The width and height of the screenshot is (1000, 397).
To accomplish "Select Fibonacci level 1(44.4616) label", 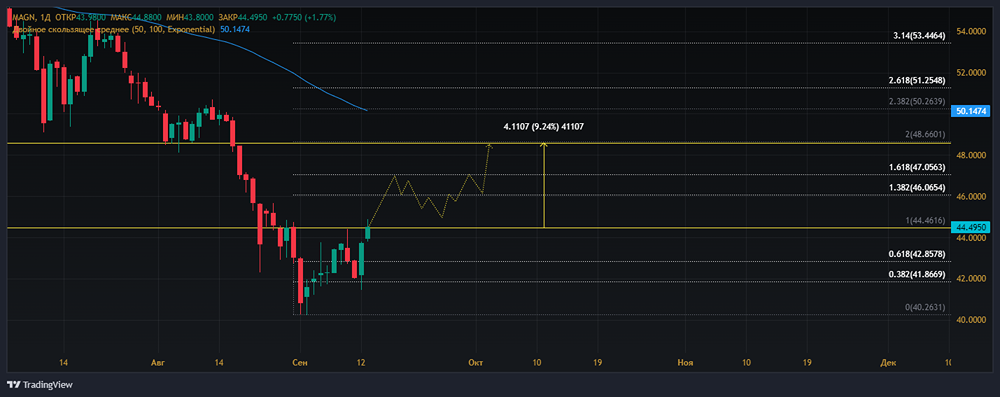I will [x=924, y=220].
